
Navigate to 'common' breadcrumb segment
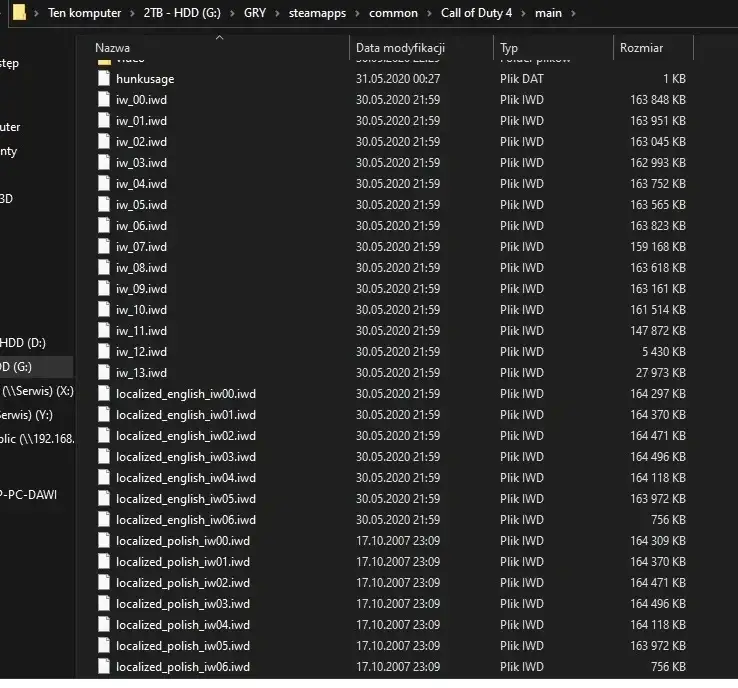click(x=393, y=13)
